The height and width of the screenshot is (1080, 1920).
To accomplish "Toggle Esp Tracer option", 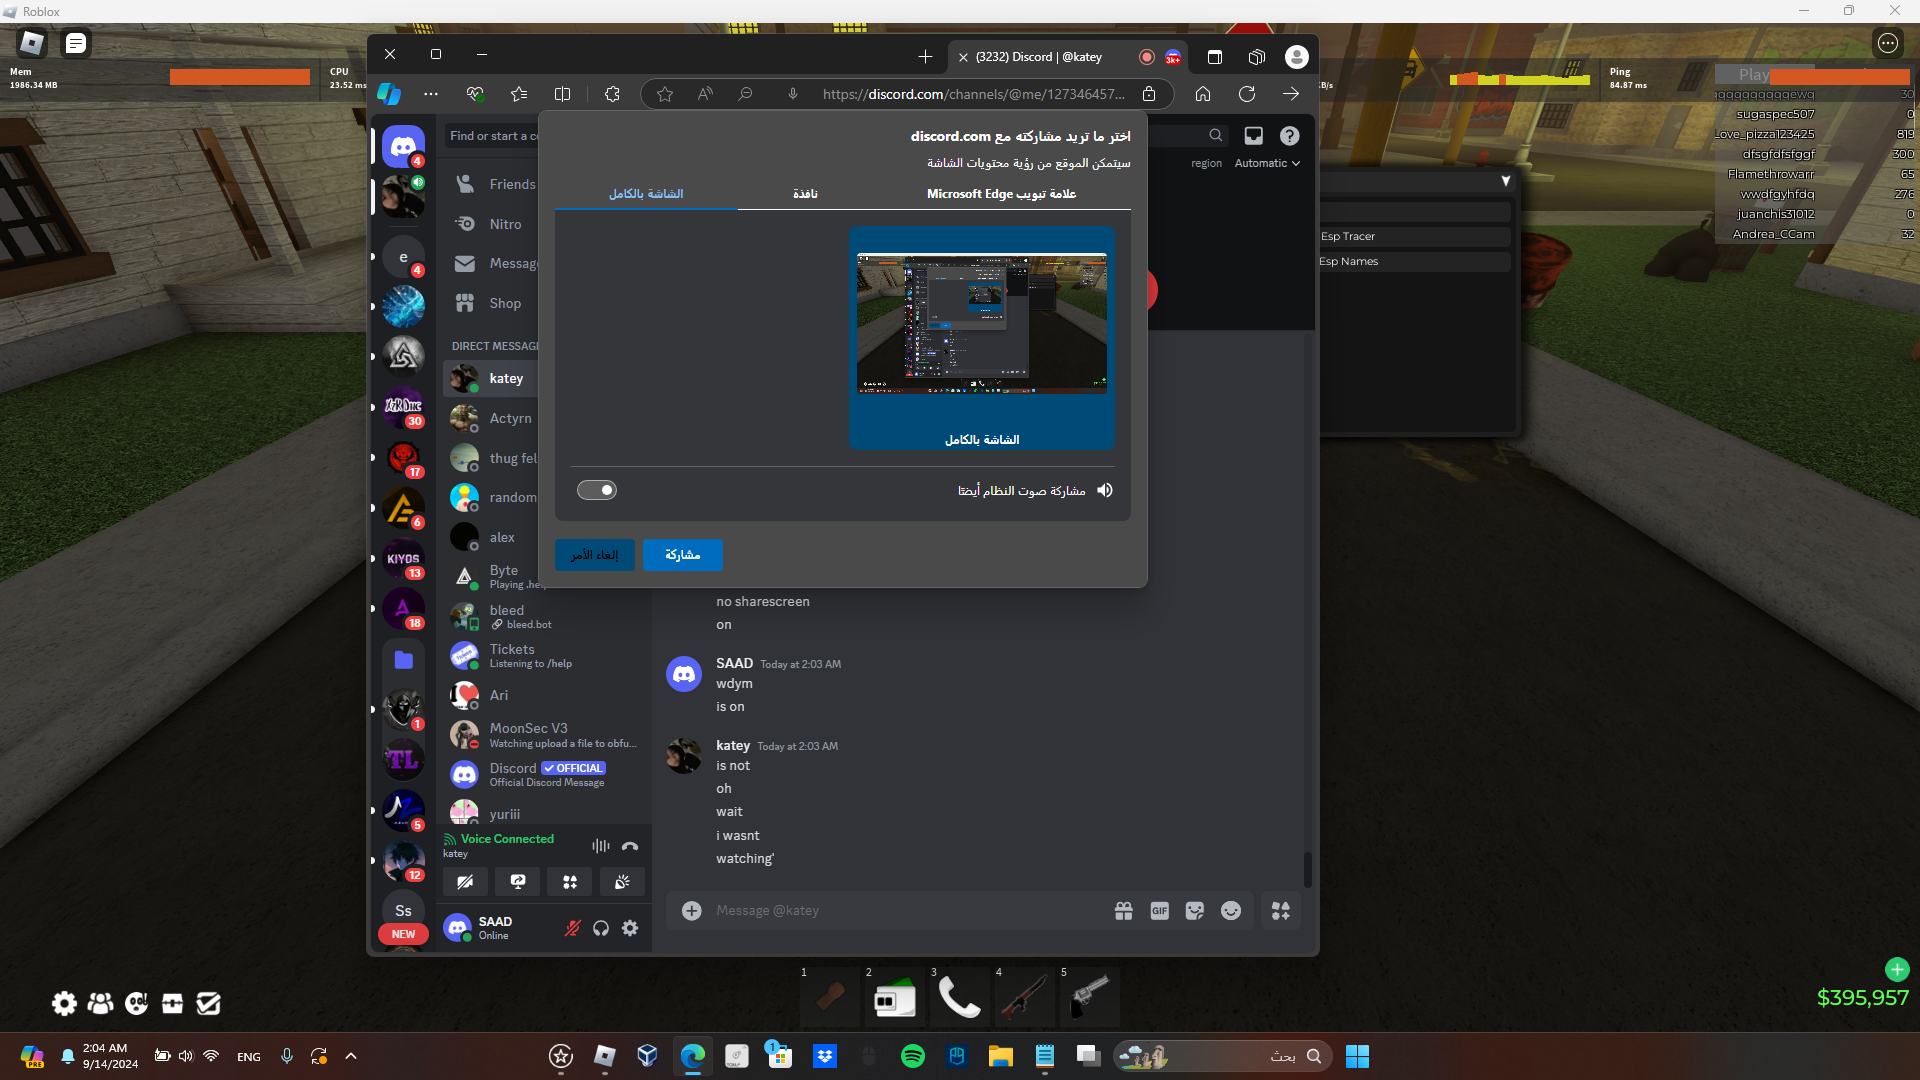I will [x=1414, y=236].
